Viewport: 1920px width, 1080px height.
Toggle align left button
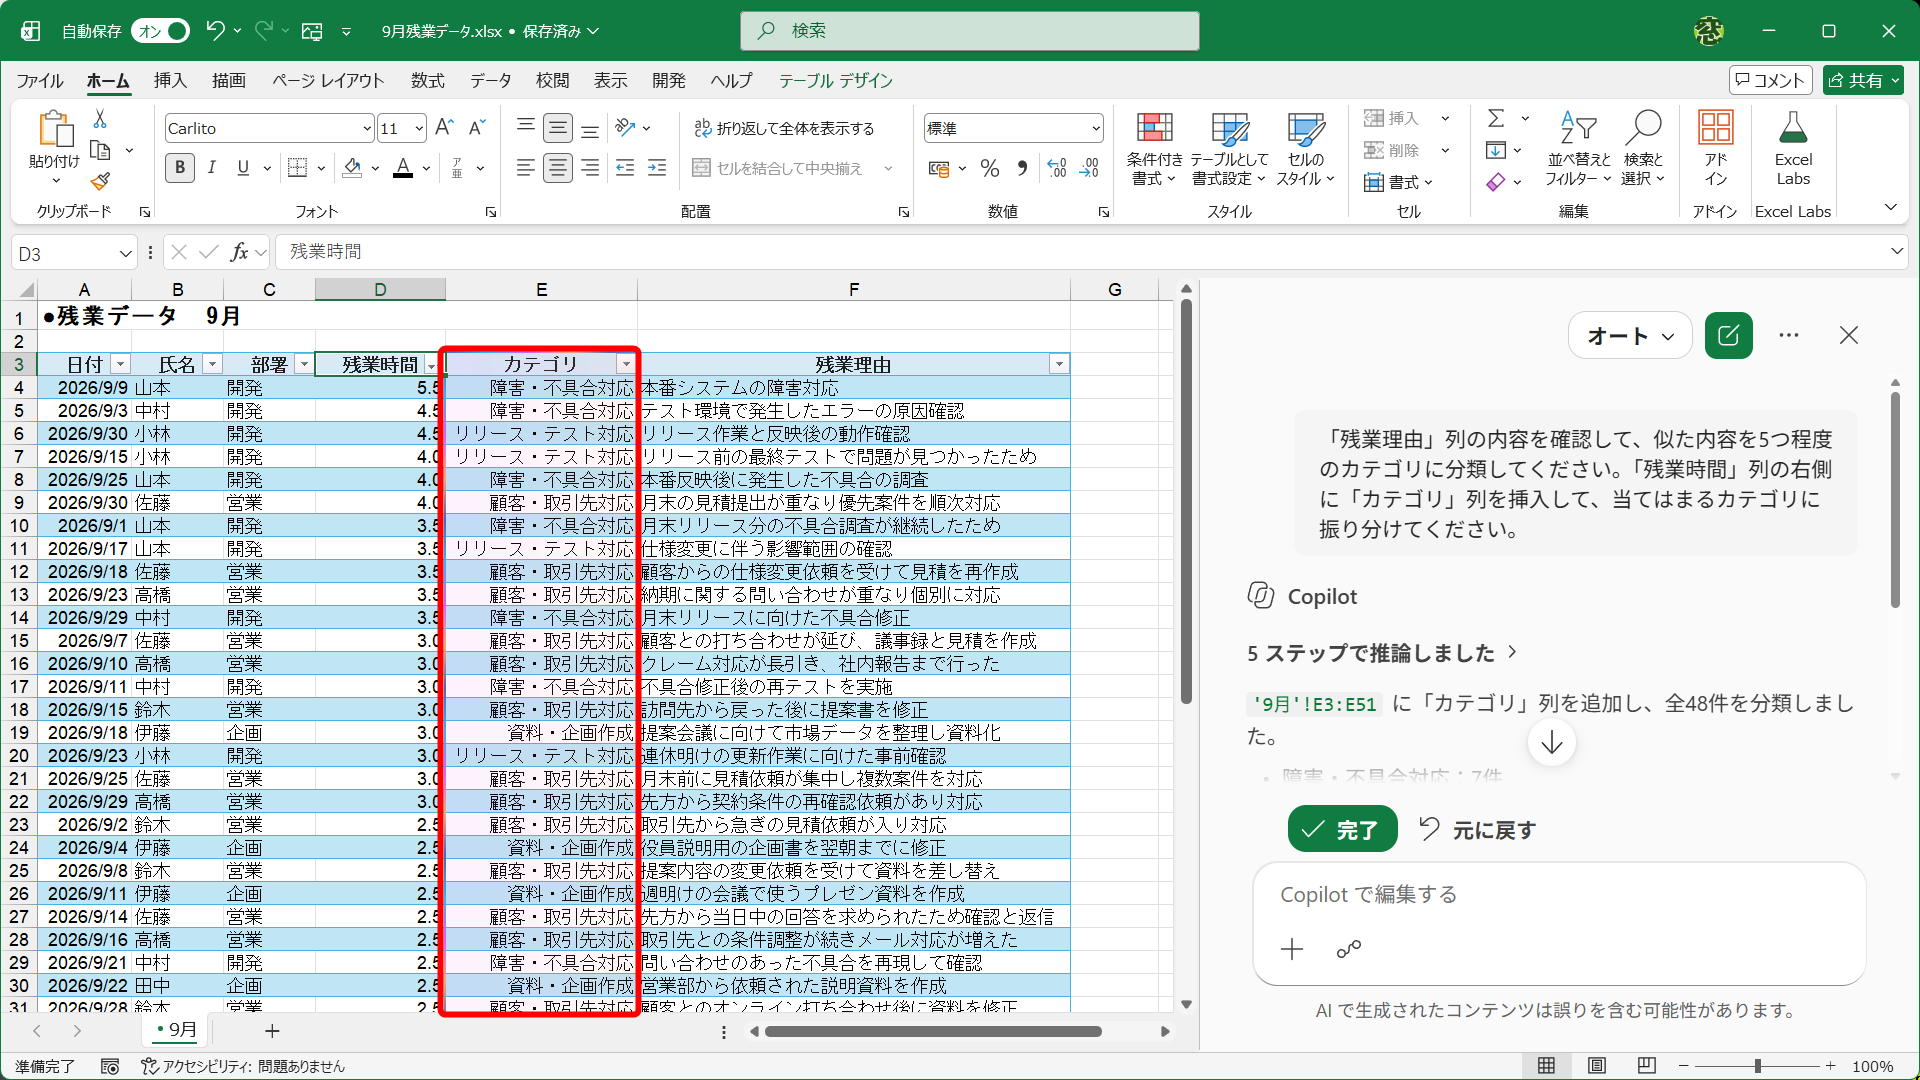(x=525, y=168)
